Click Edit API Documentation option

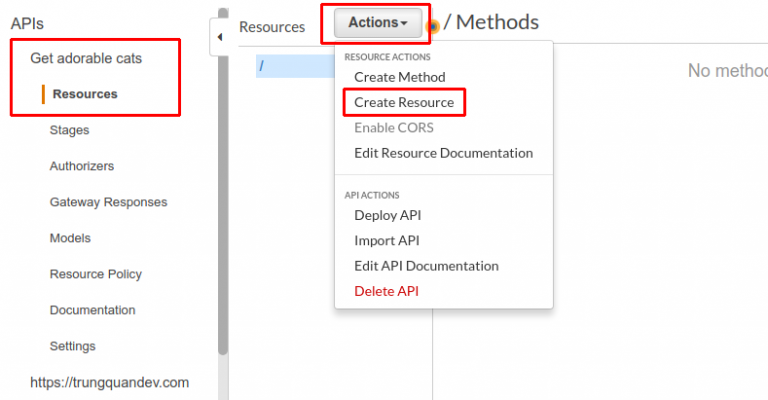426,266
